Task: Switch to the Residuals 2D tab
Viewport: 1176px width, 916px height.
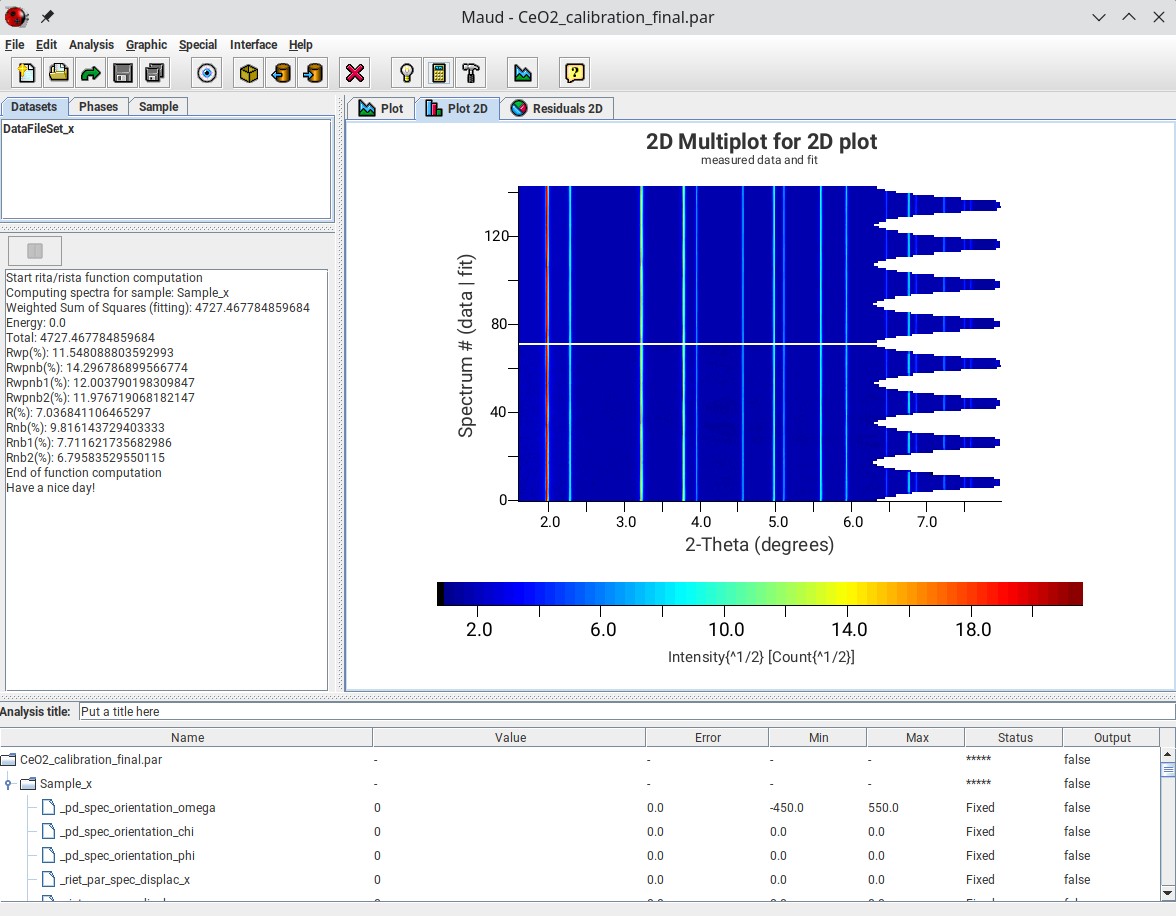Action: (556, 108)
